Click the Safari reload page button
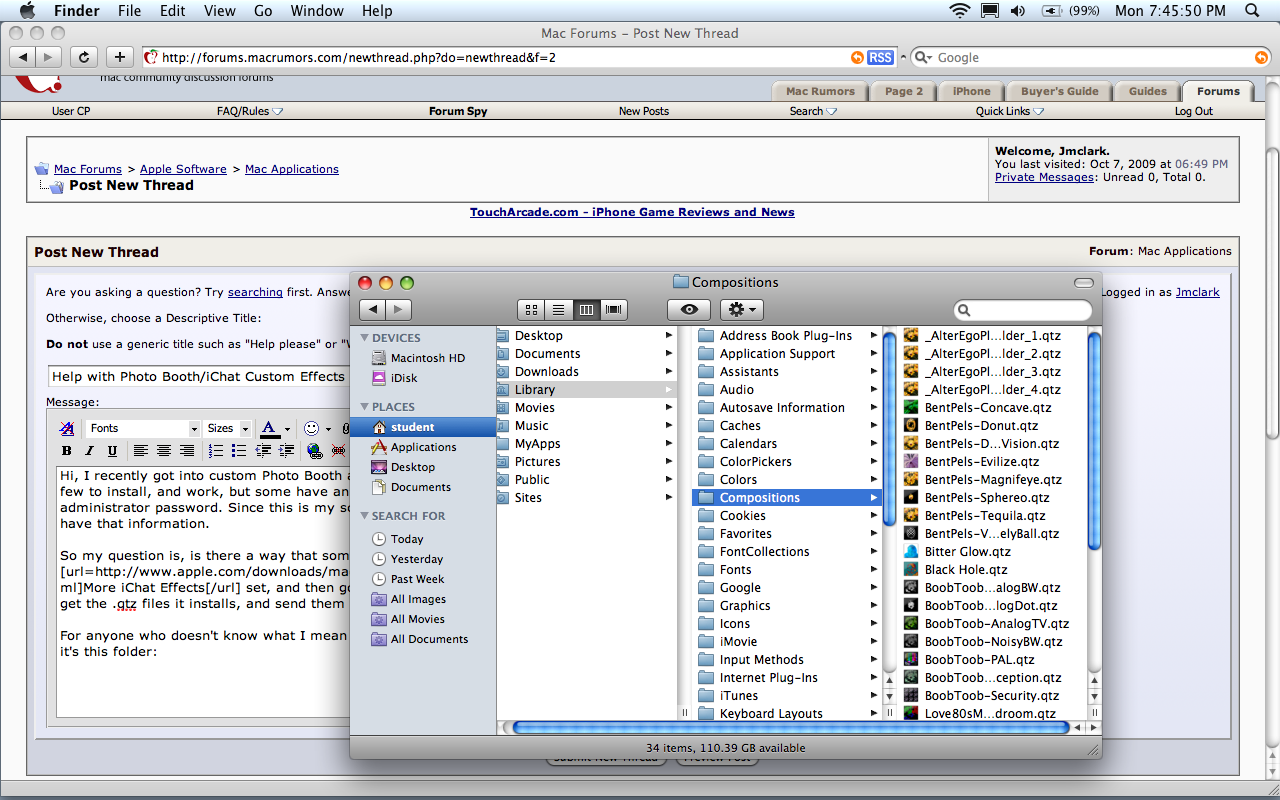The width and height of the screenshot is (1280, 800). point(84,57)
